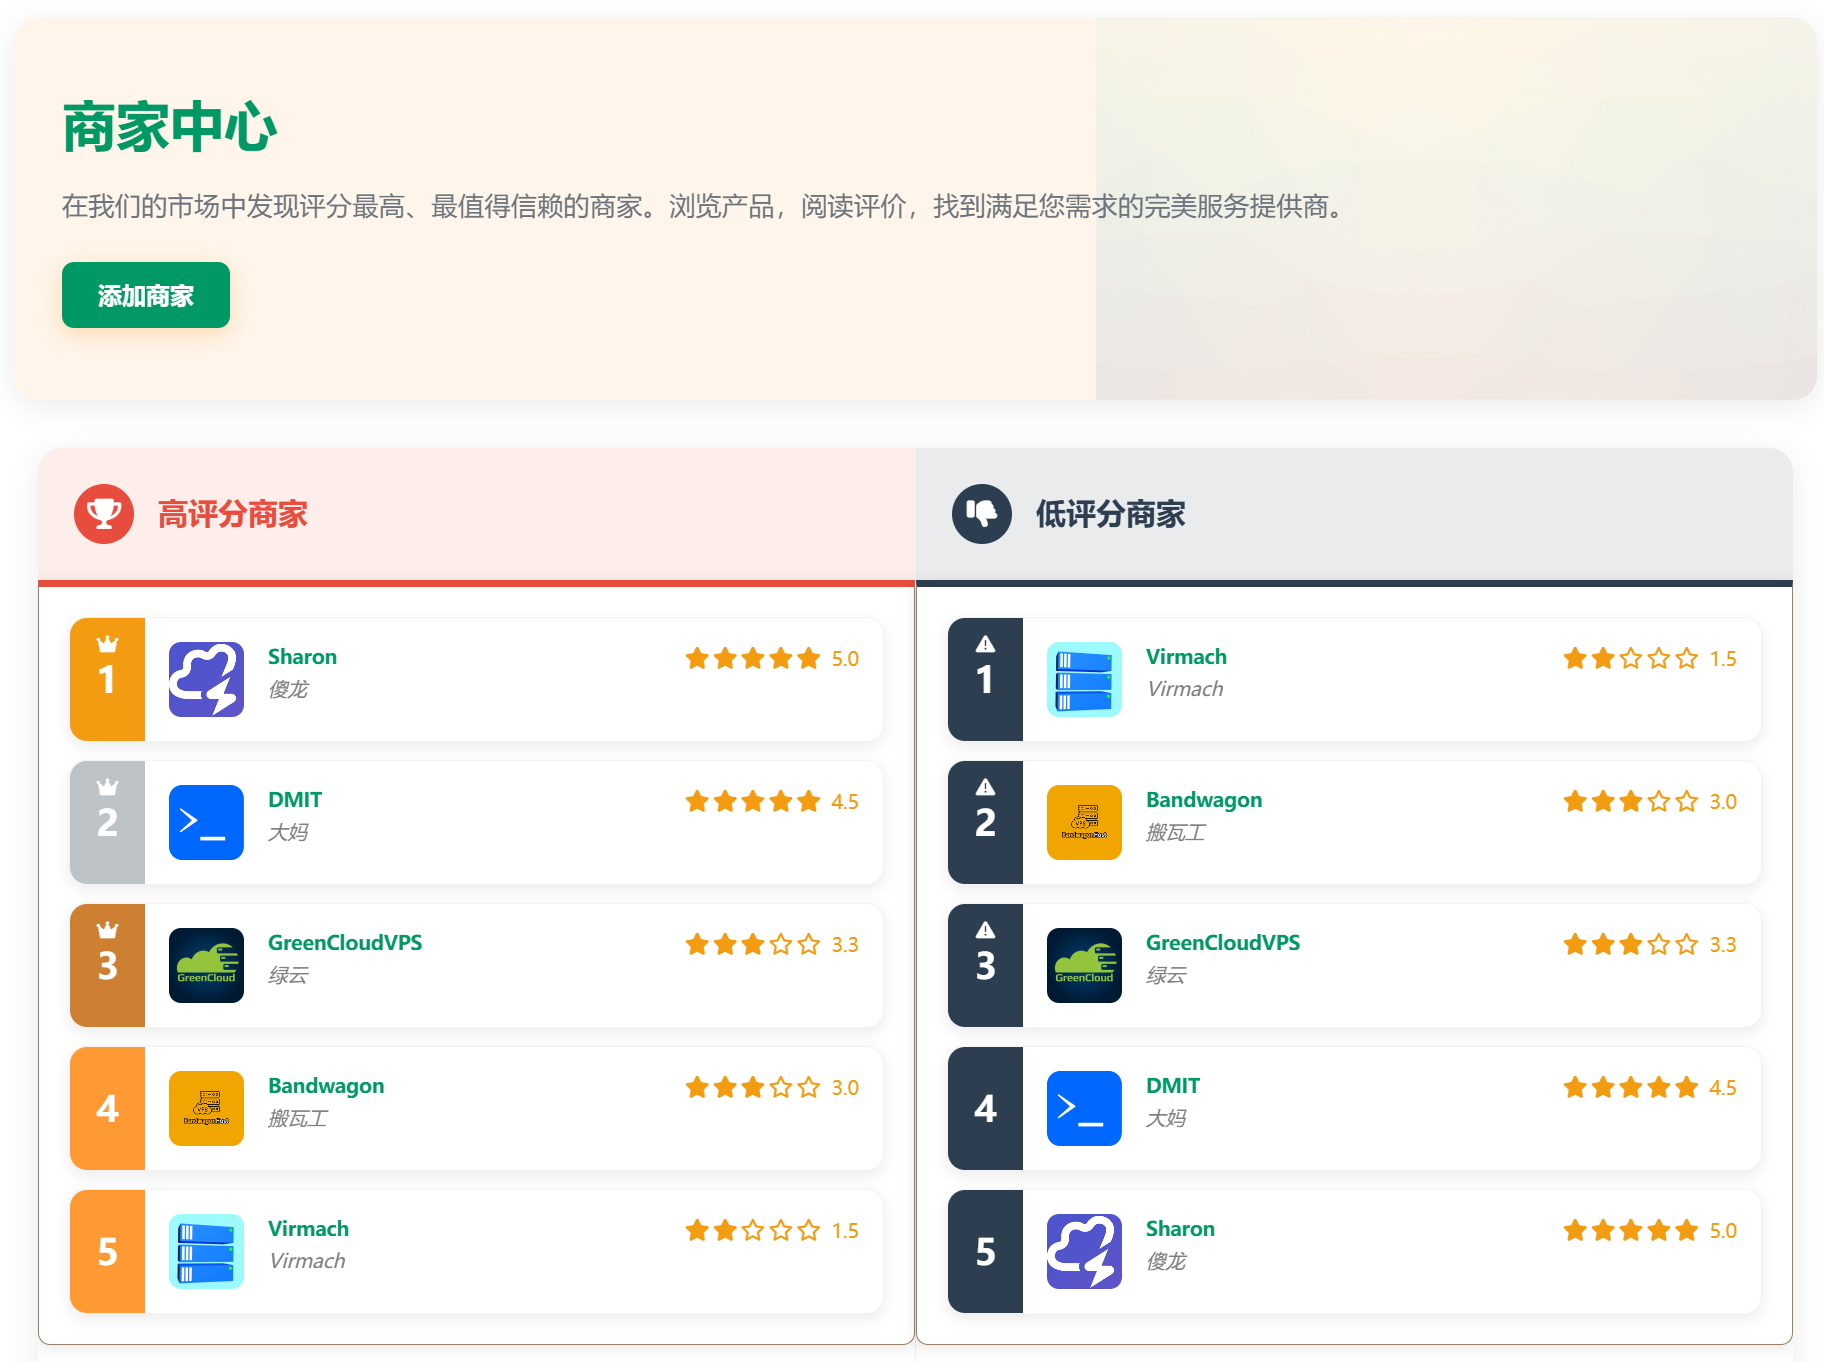Click warning rank 3 badge in low-rated list
1824x1362 pixels.
point(985,965)
